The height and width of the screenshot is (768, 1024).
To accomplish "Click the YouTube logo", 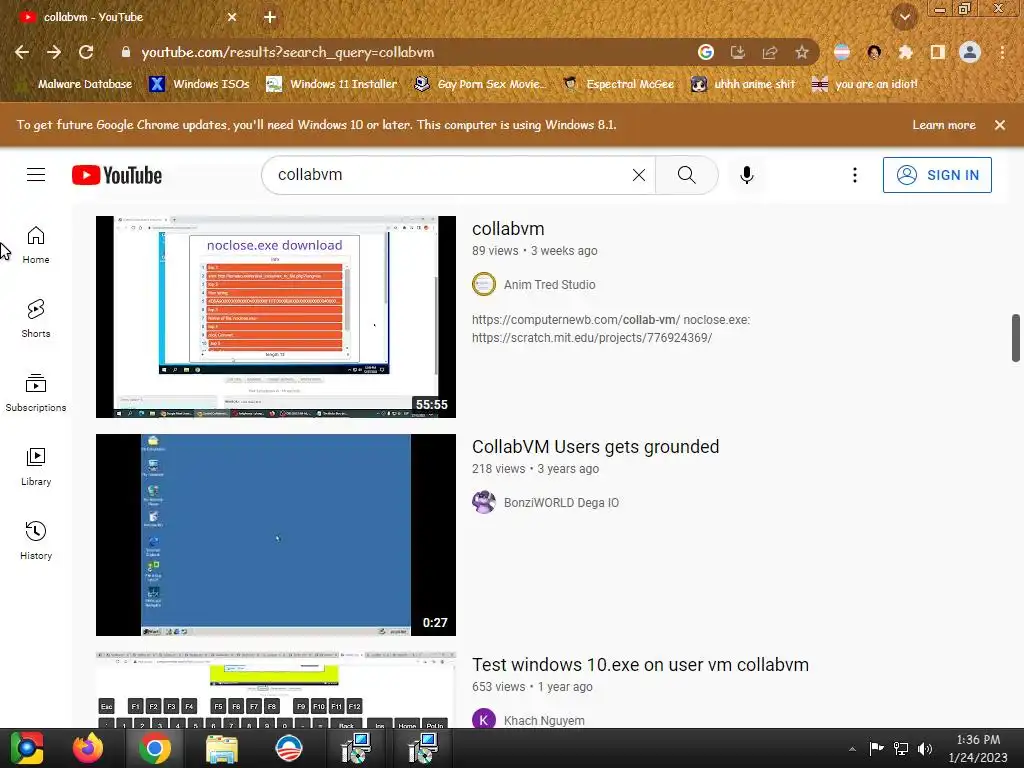I will point(117,175).
